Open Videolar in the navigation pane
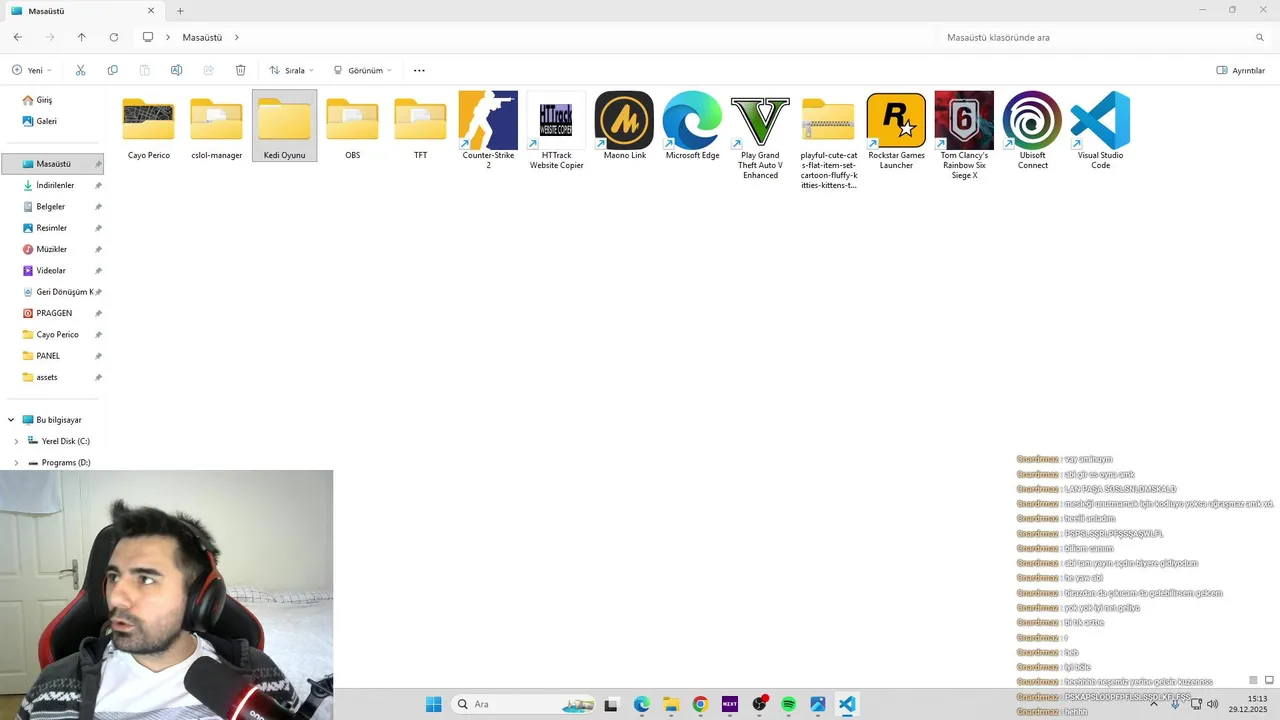The height and width of the screenshot is (720, 1280). coord(51,271)
